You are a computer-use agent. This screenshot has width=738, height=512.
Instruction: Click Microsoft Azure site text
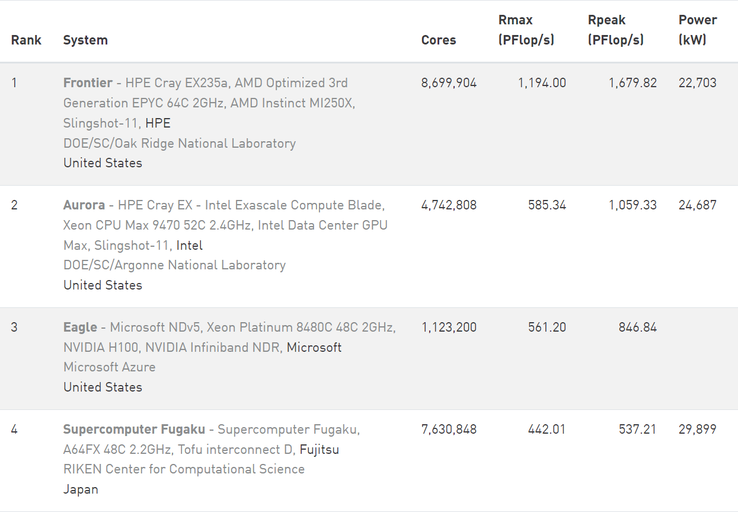pos(109,367)
